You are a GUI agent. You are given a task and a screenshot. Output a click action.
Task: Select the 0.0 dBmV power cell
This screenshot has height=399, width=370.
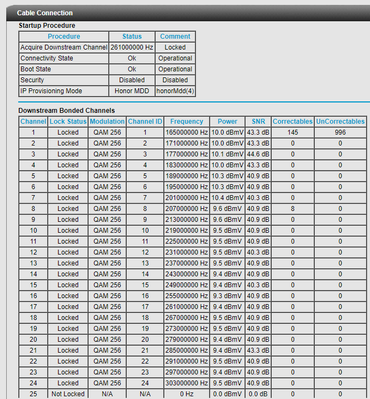point(227,394)
